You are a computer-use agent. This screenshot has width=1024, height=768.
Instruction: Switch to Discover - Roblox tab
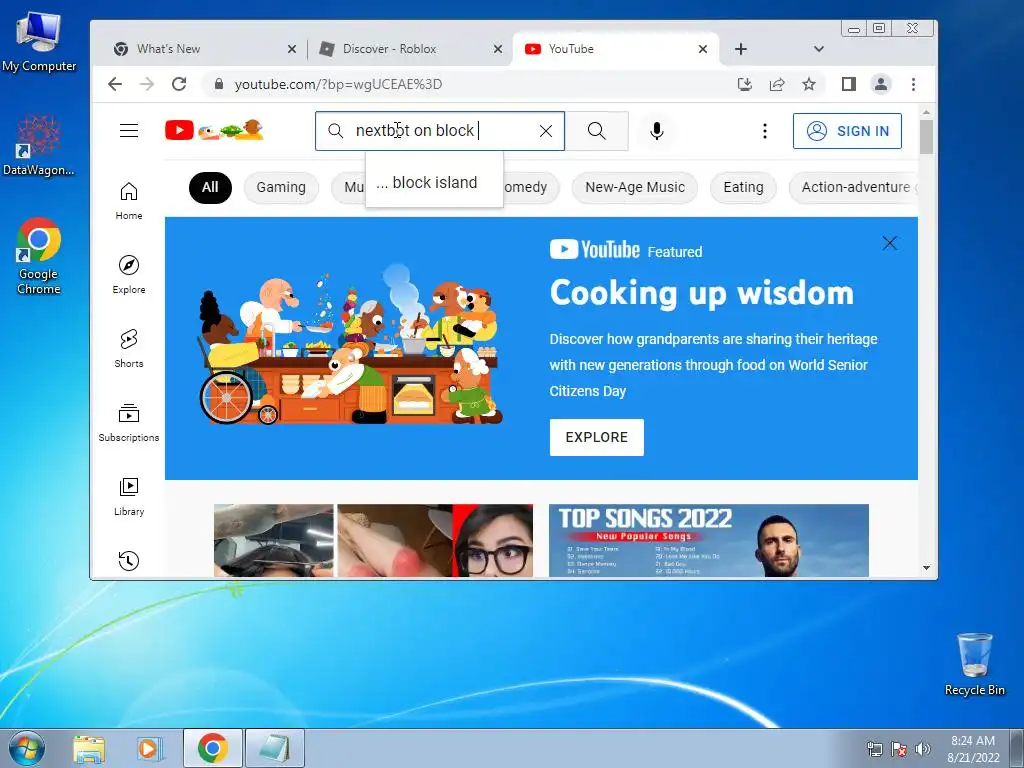(x=408, y=49)
